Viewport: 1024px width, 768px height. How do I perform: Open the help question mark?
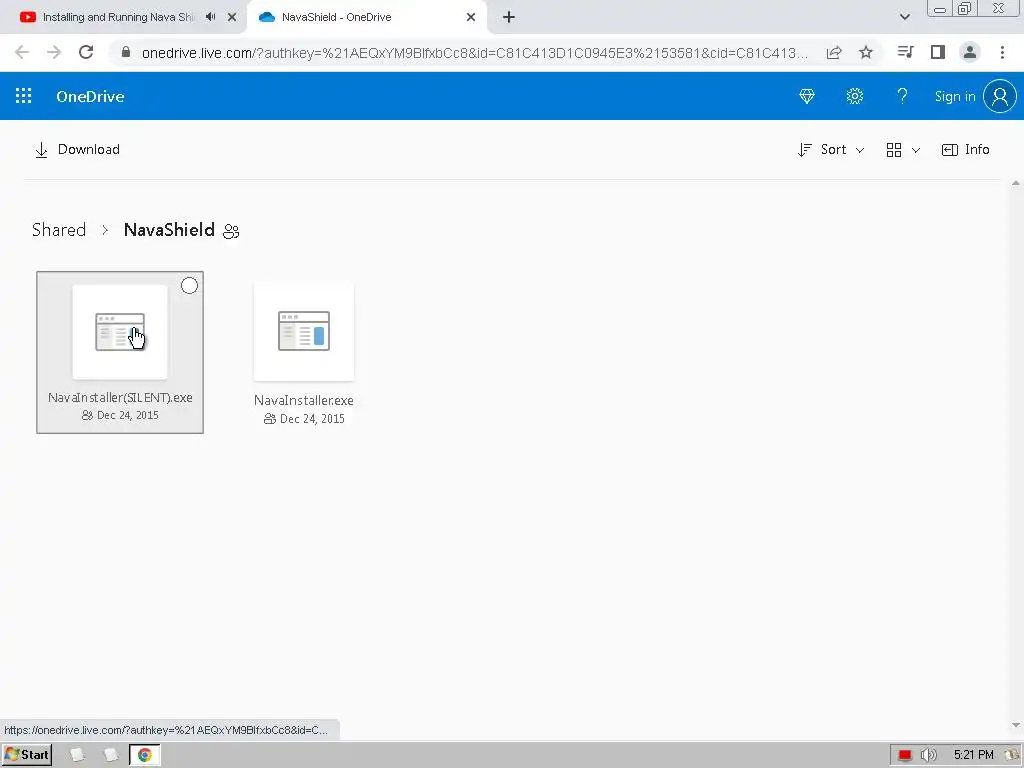(x=902, y=96)
